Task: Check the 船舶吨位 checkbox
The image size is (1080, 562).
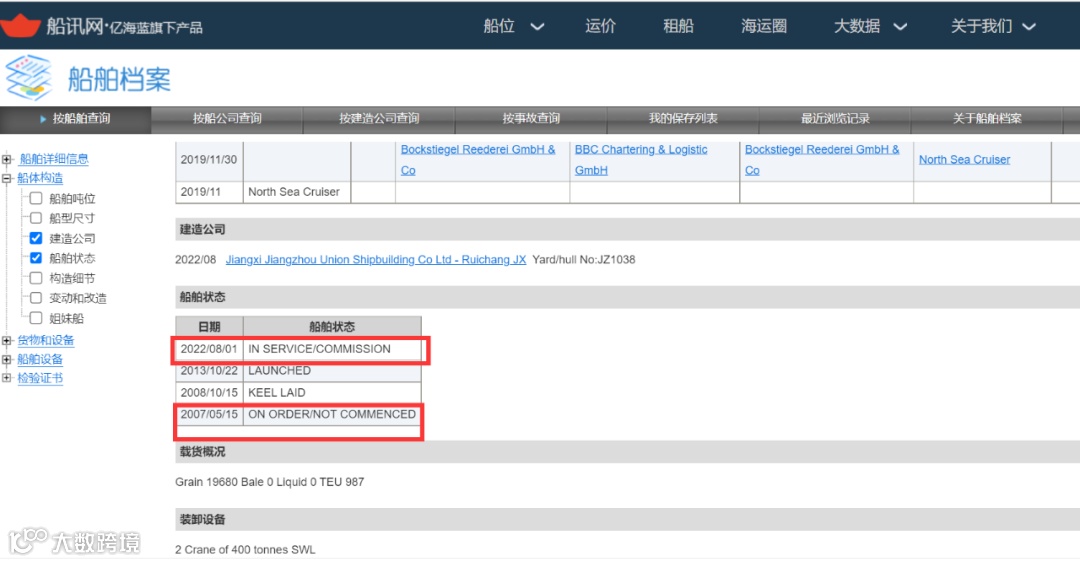Action: [x=36, y=198]
